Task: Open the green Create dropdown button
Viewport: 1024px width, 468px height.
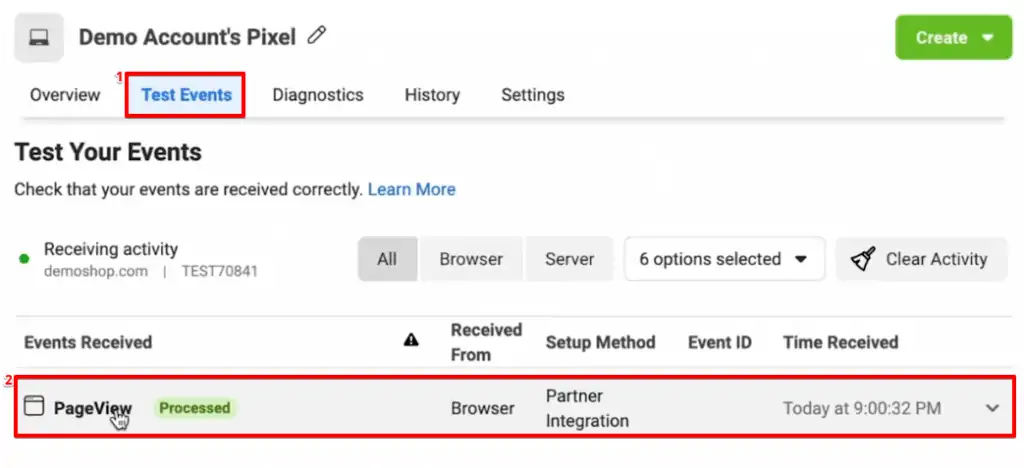Action: 953,38
